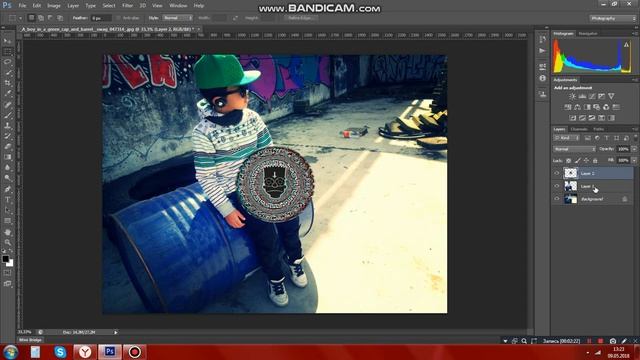The image size is (640, 360).
Task: Switch to the Paths tab
Action: (598, 129)
